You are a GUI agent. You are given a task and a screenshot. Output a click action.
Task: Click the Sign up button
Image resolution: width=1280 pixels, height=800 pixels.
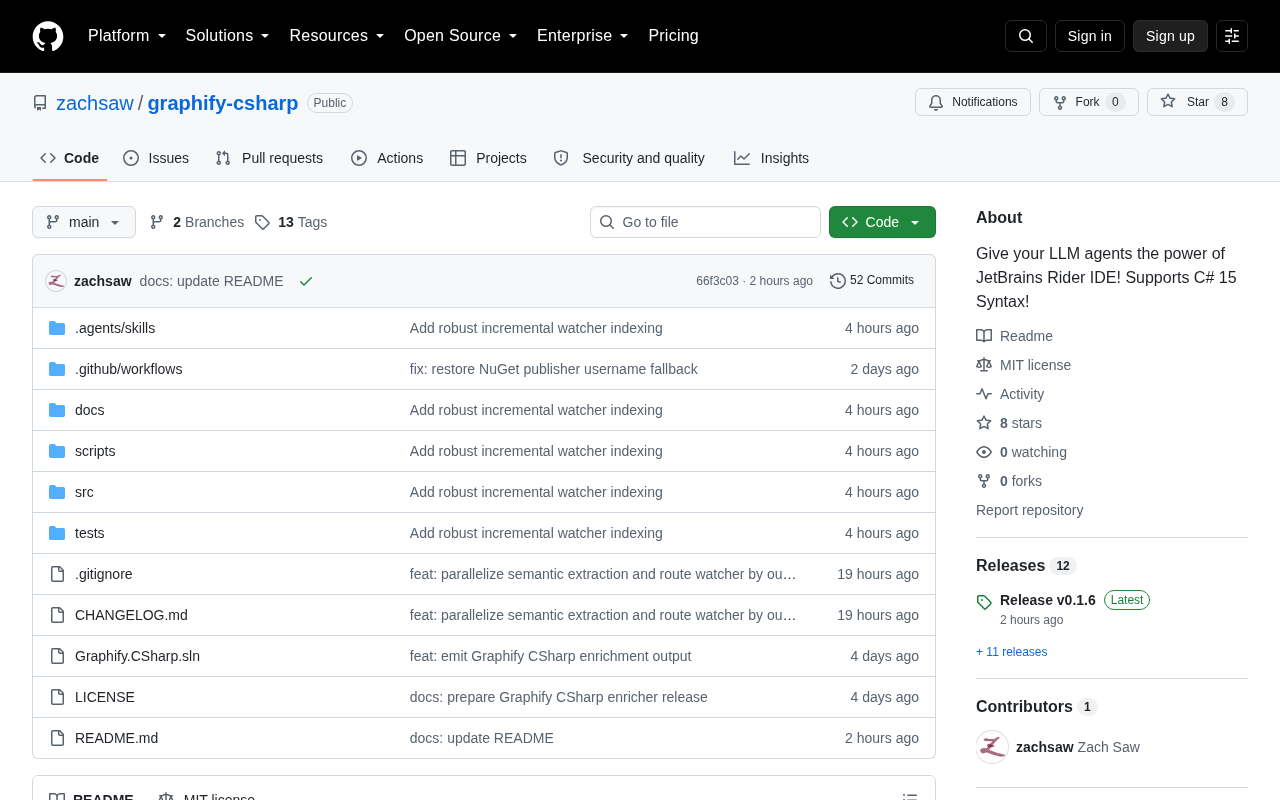pos(1170,36)
